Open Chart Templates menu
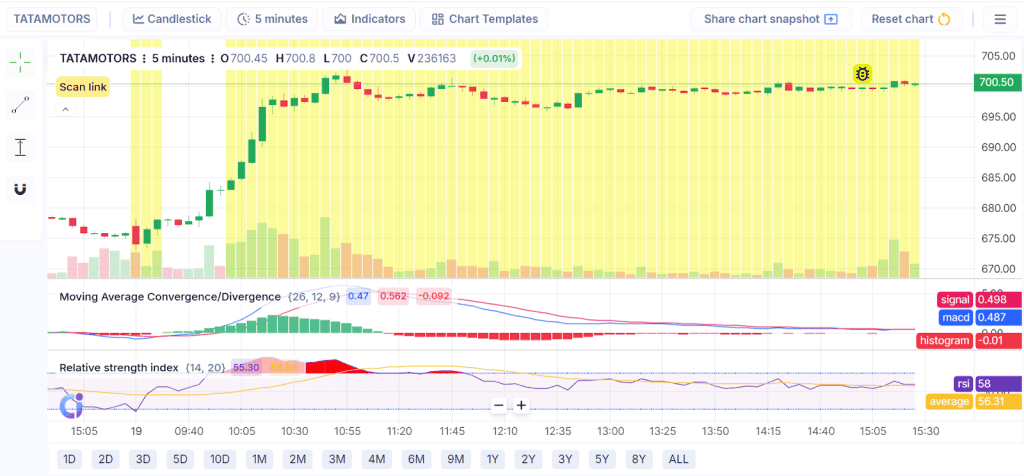This screenshot has width=1024, height=476. (484, 19)
